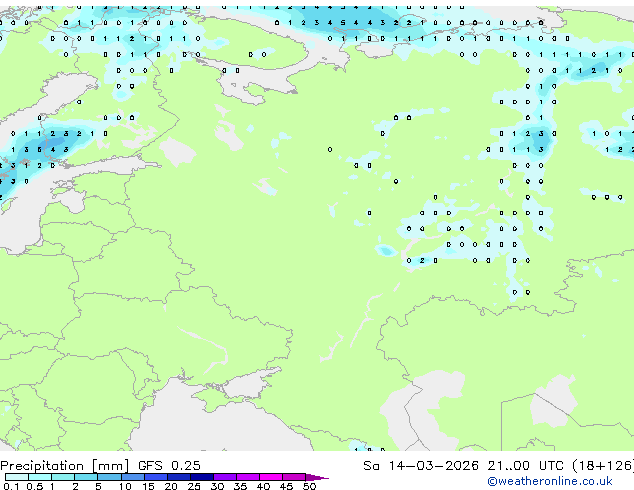
Task: Click the 25–30 mm dark navy swatch
Action: click(x=201, y=477)
